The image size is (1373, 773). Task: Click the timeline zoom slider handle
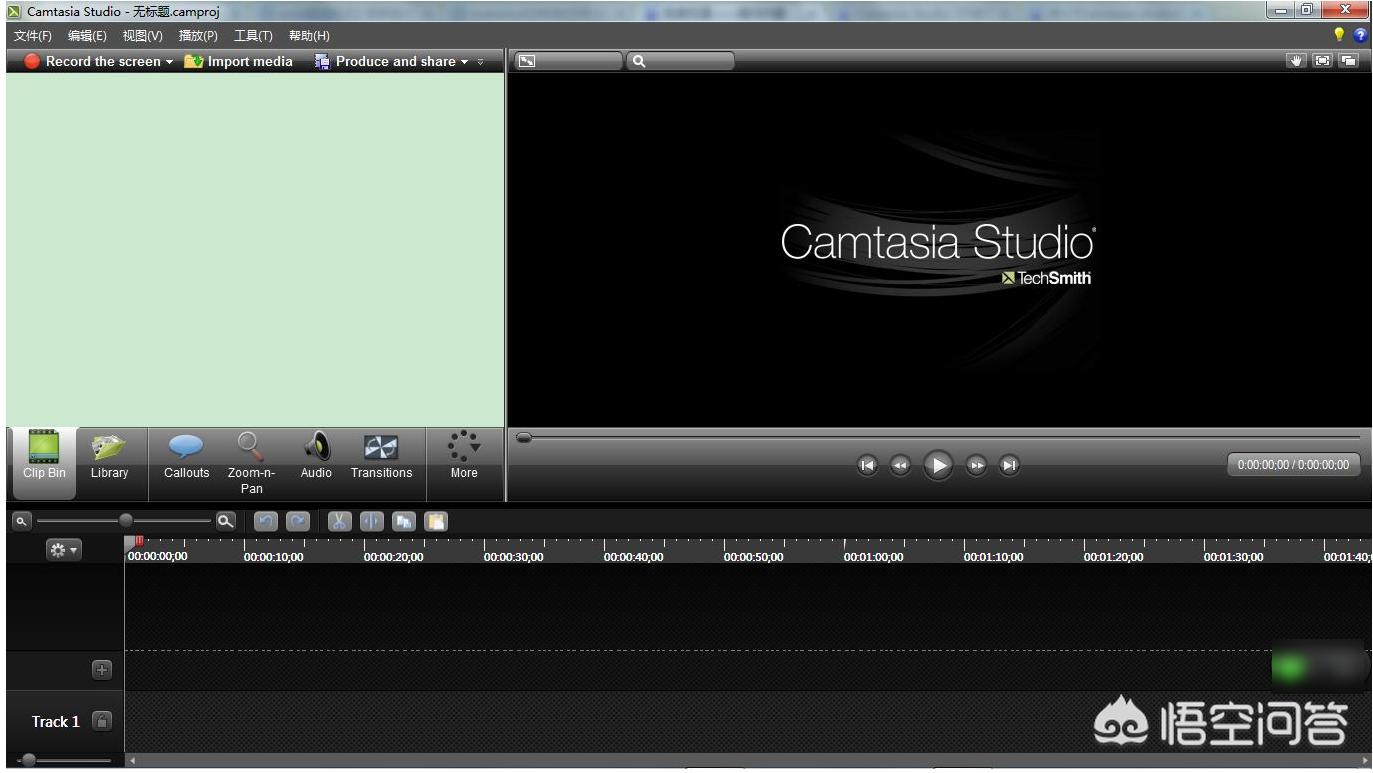[x=126, y=520]
